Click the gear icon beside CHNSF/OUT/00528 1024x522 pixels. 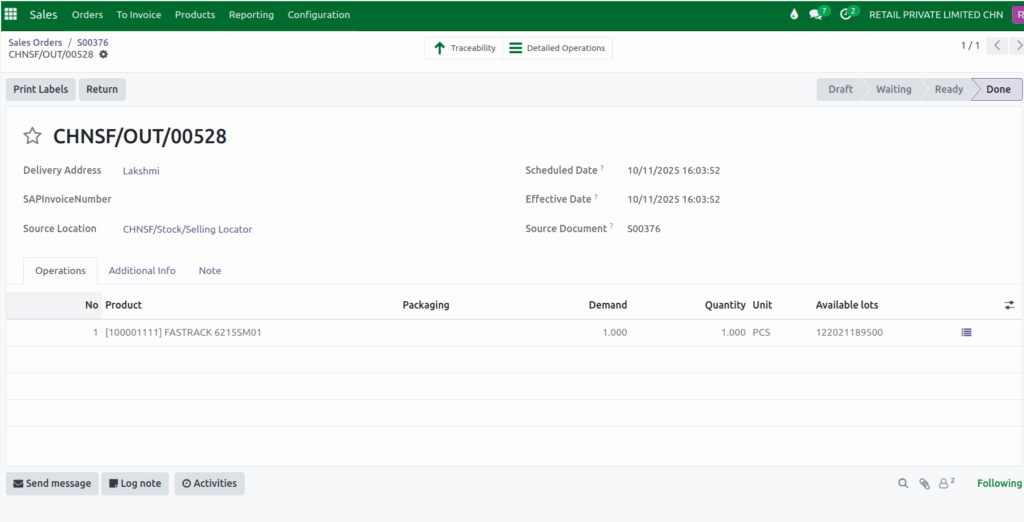coord(103,55)
